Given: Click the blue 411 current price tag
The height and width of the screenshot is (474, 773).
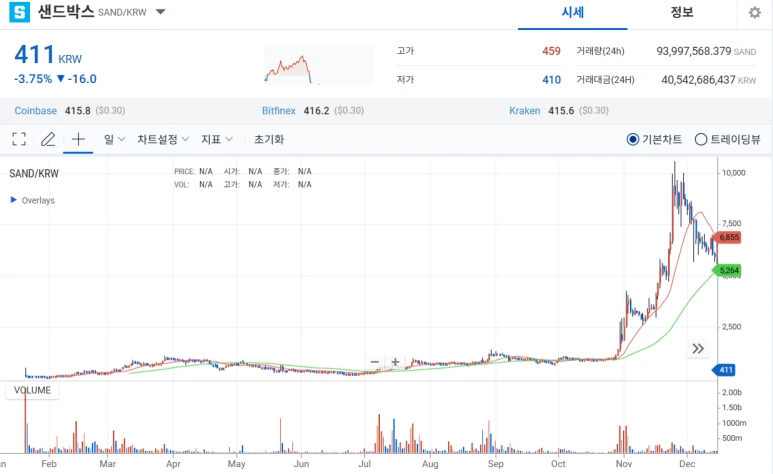Looking at the screenshot, I should pyautogui.click(x=724, y=370).
